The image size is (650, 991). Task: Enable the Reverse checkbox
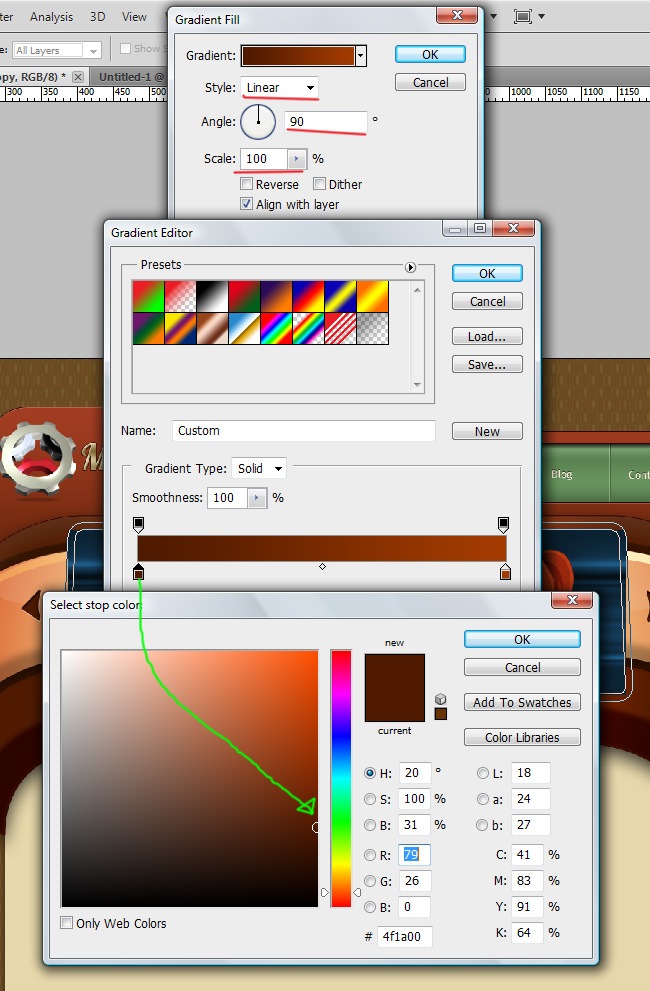(247, 184)
